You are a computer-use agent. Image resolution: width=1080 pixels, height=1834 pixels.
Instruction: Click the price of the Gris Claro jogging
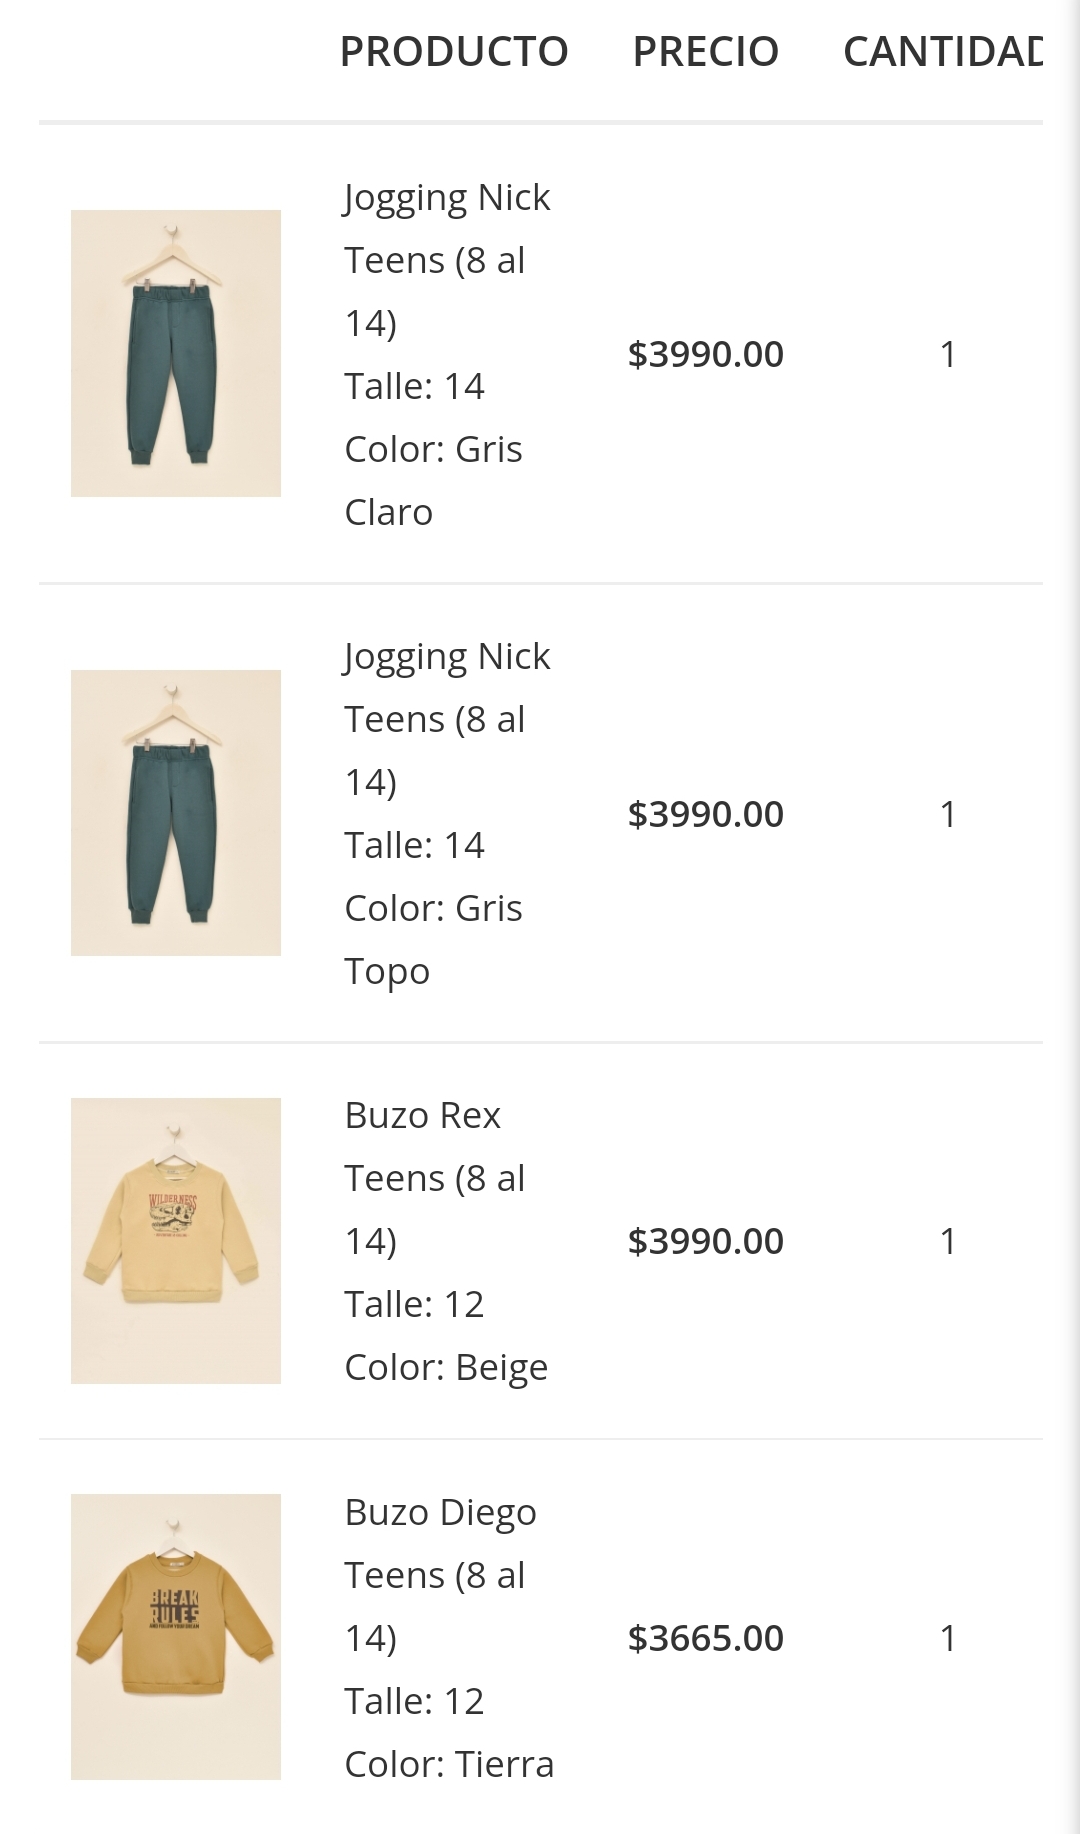706,354
